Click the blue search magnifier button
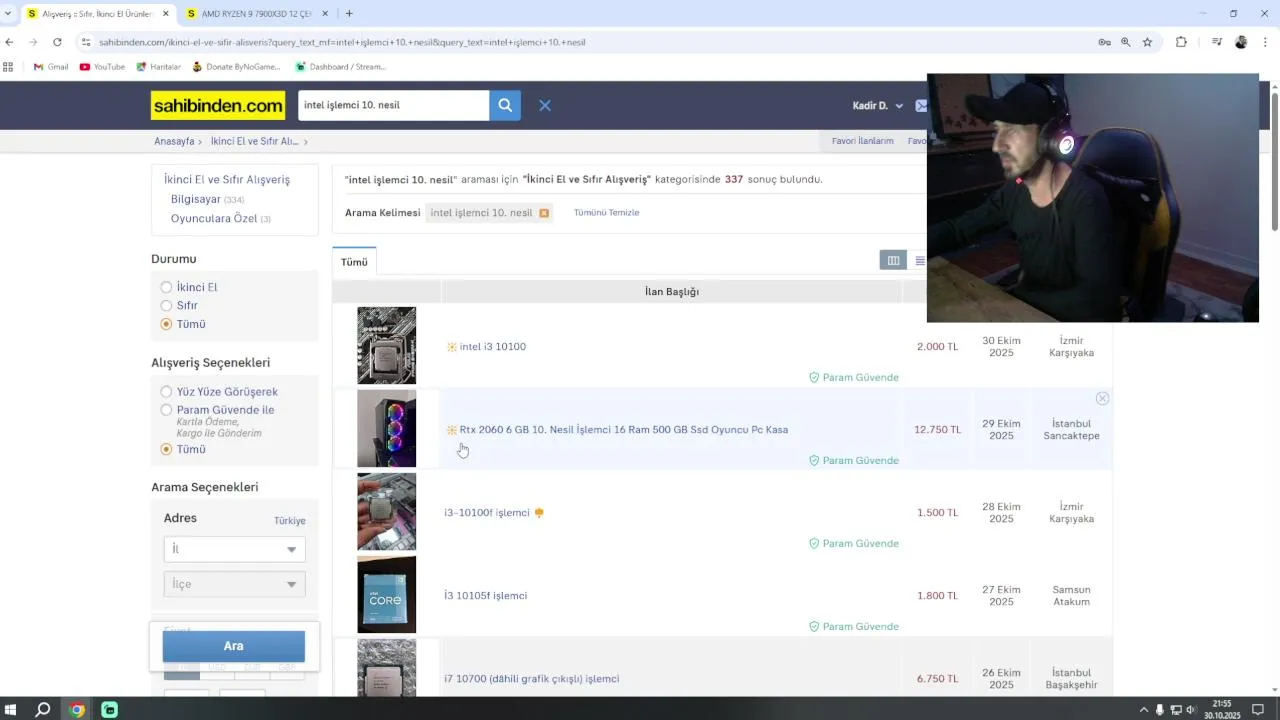This screenshot has height=720, width=1280. click(505, 105)
